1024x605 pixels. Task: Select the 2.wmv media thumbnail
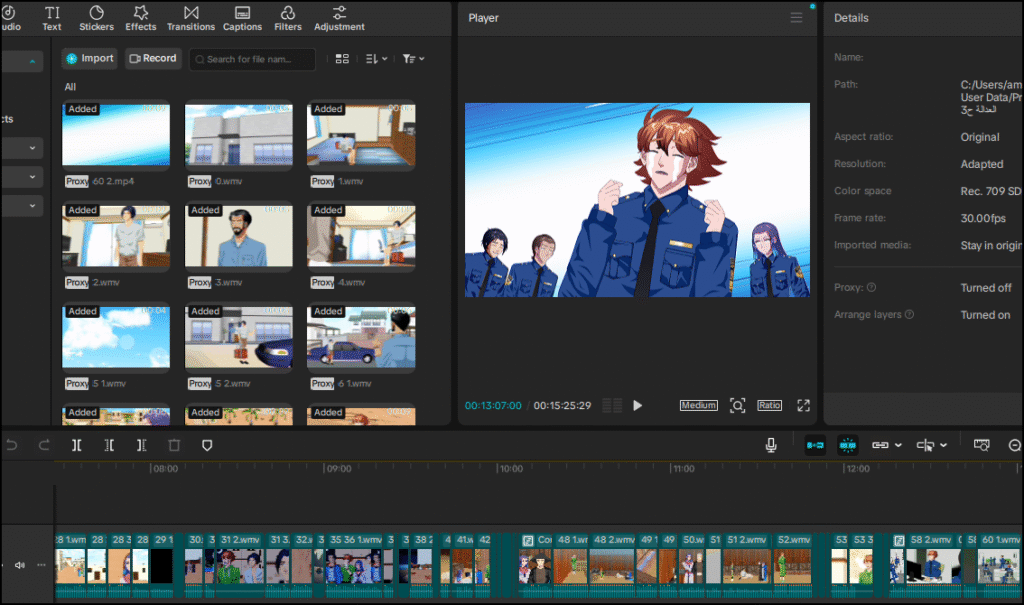[116, 236]
